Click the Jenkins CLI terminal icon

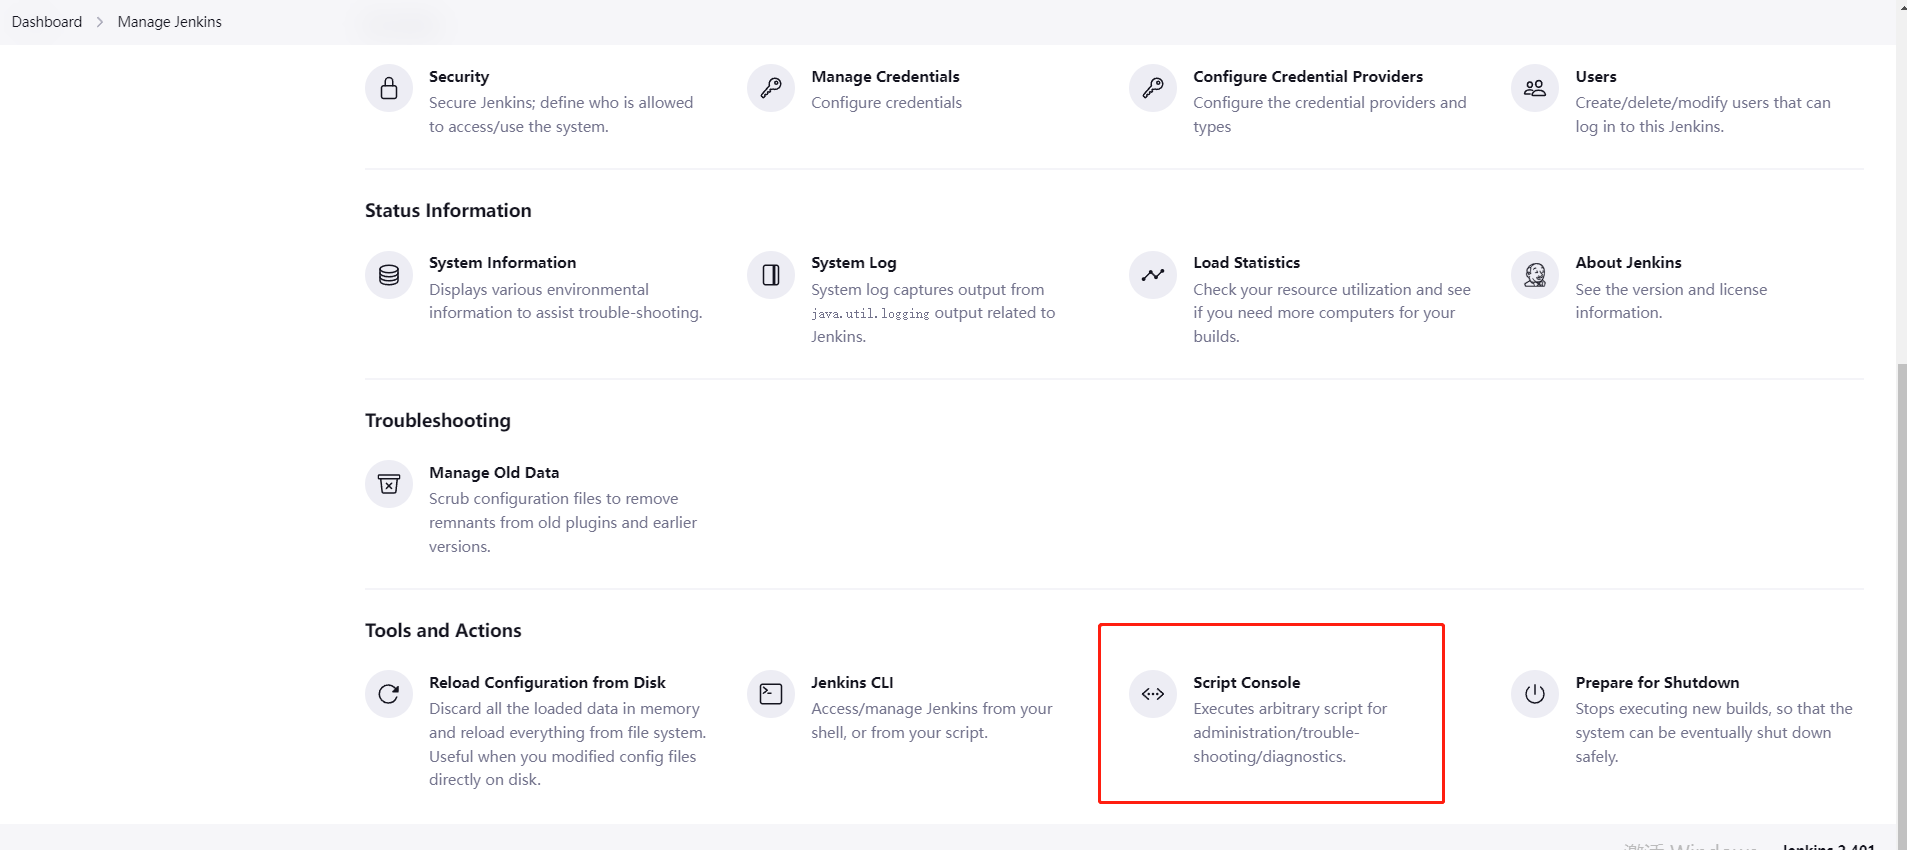point(771,694)
